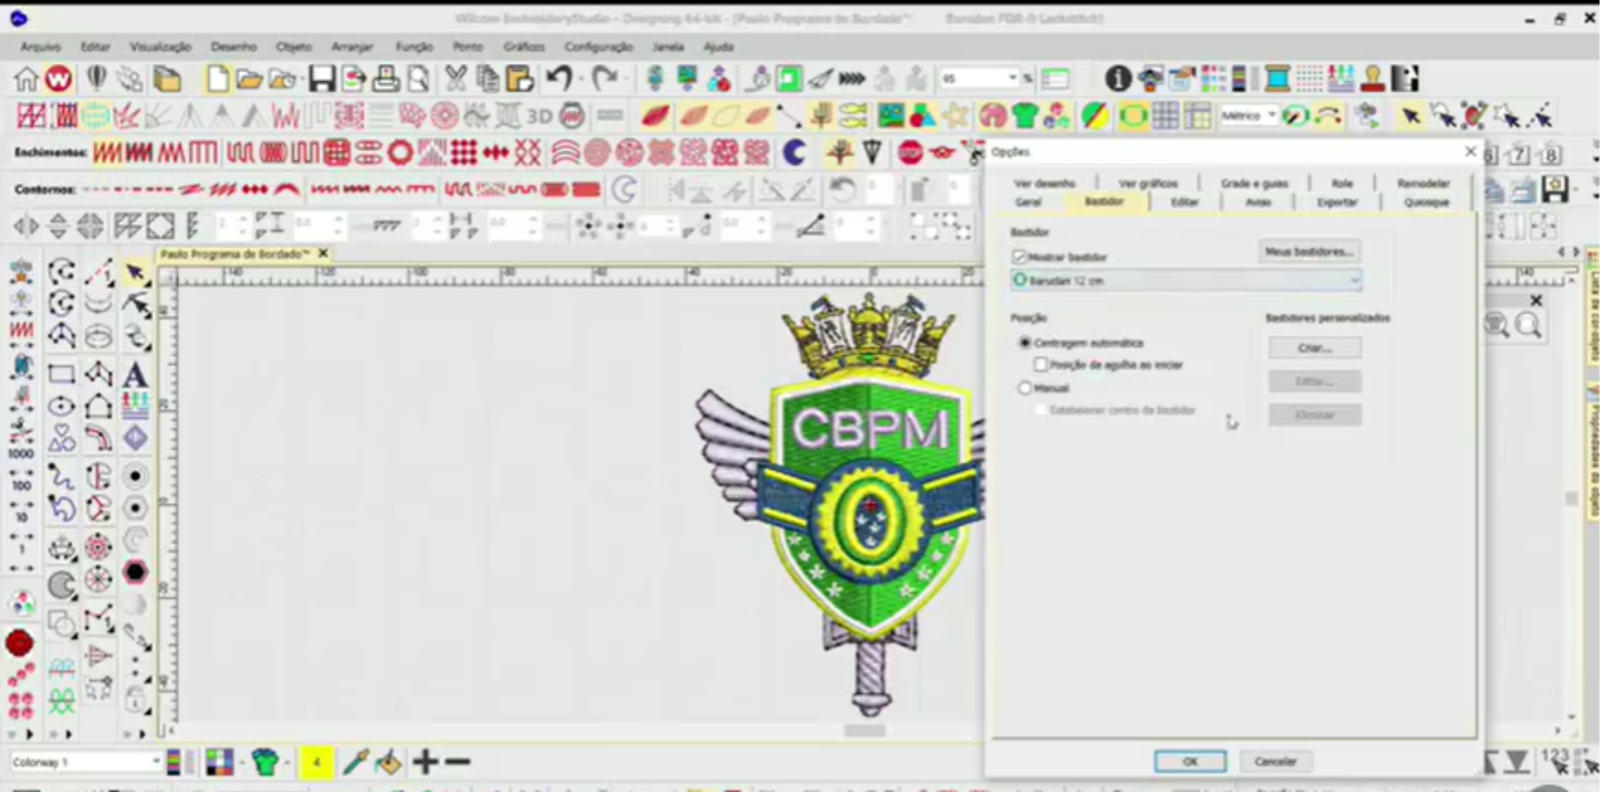Open a design with folder icon
1600x792 pixels.
coord(249,78)
